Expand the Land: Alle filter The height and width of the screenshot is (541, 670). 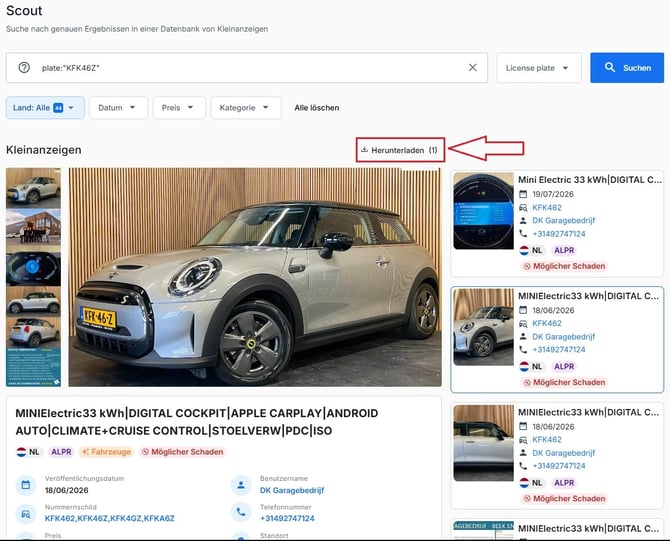click(45, 108)
